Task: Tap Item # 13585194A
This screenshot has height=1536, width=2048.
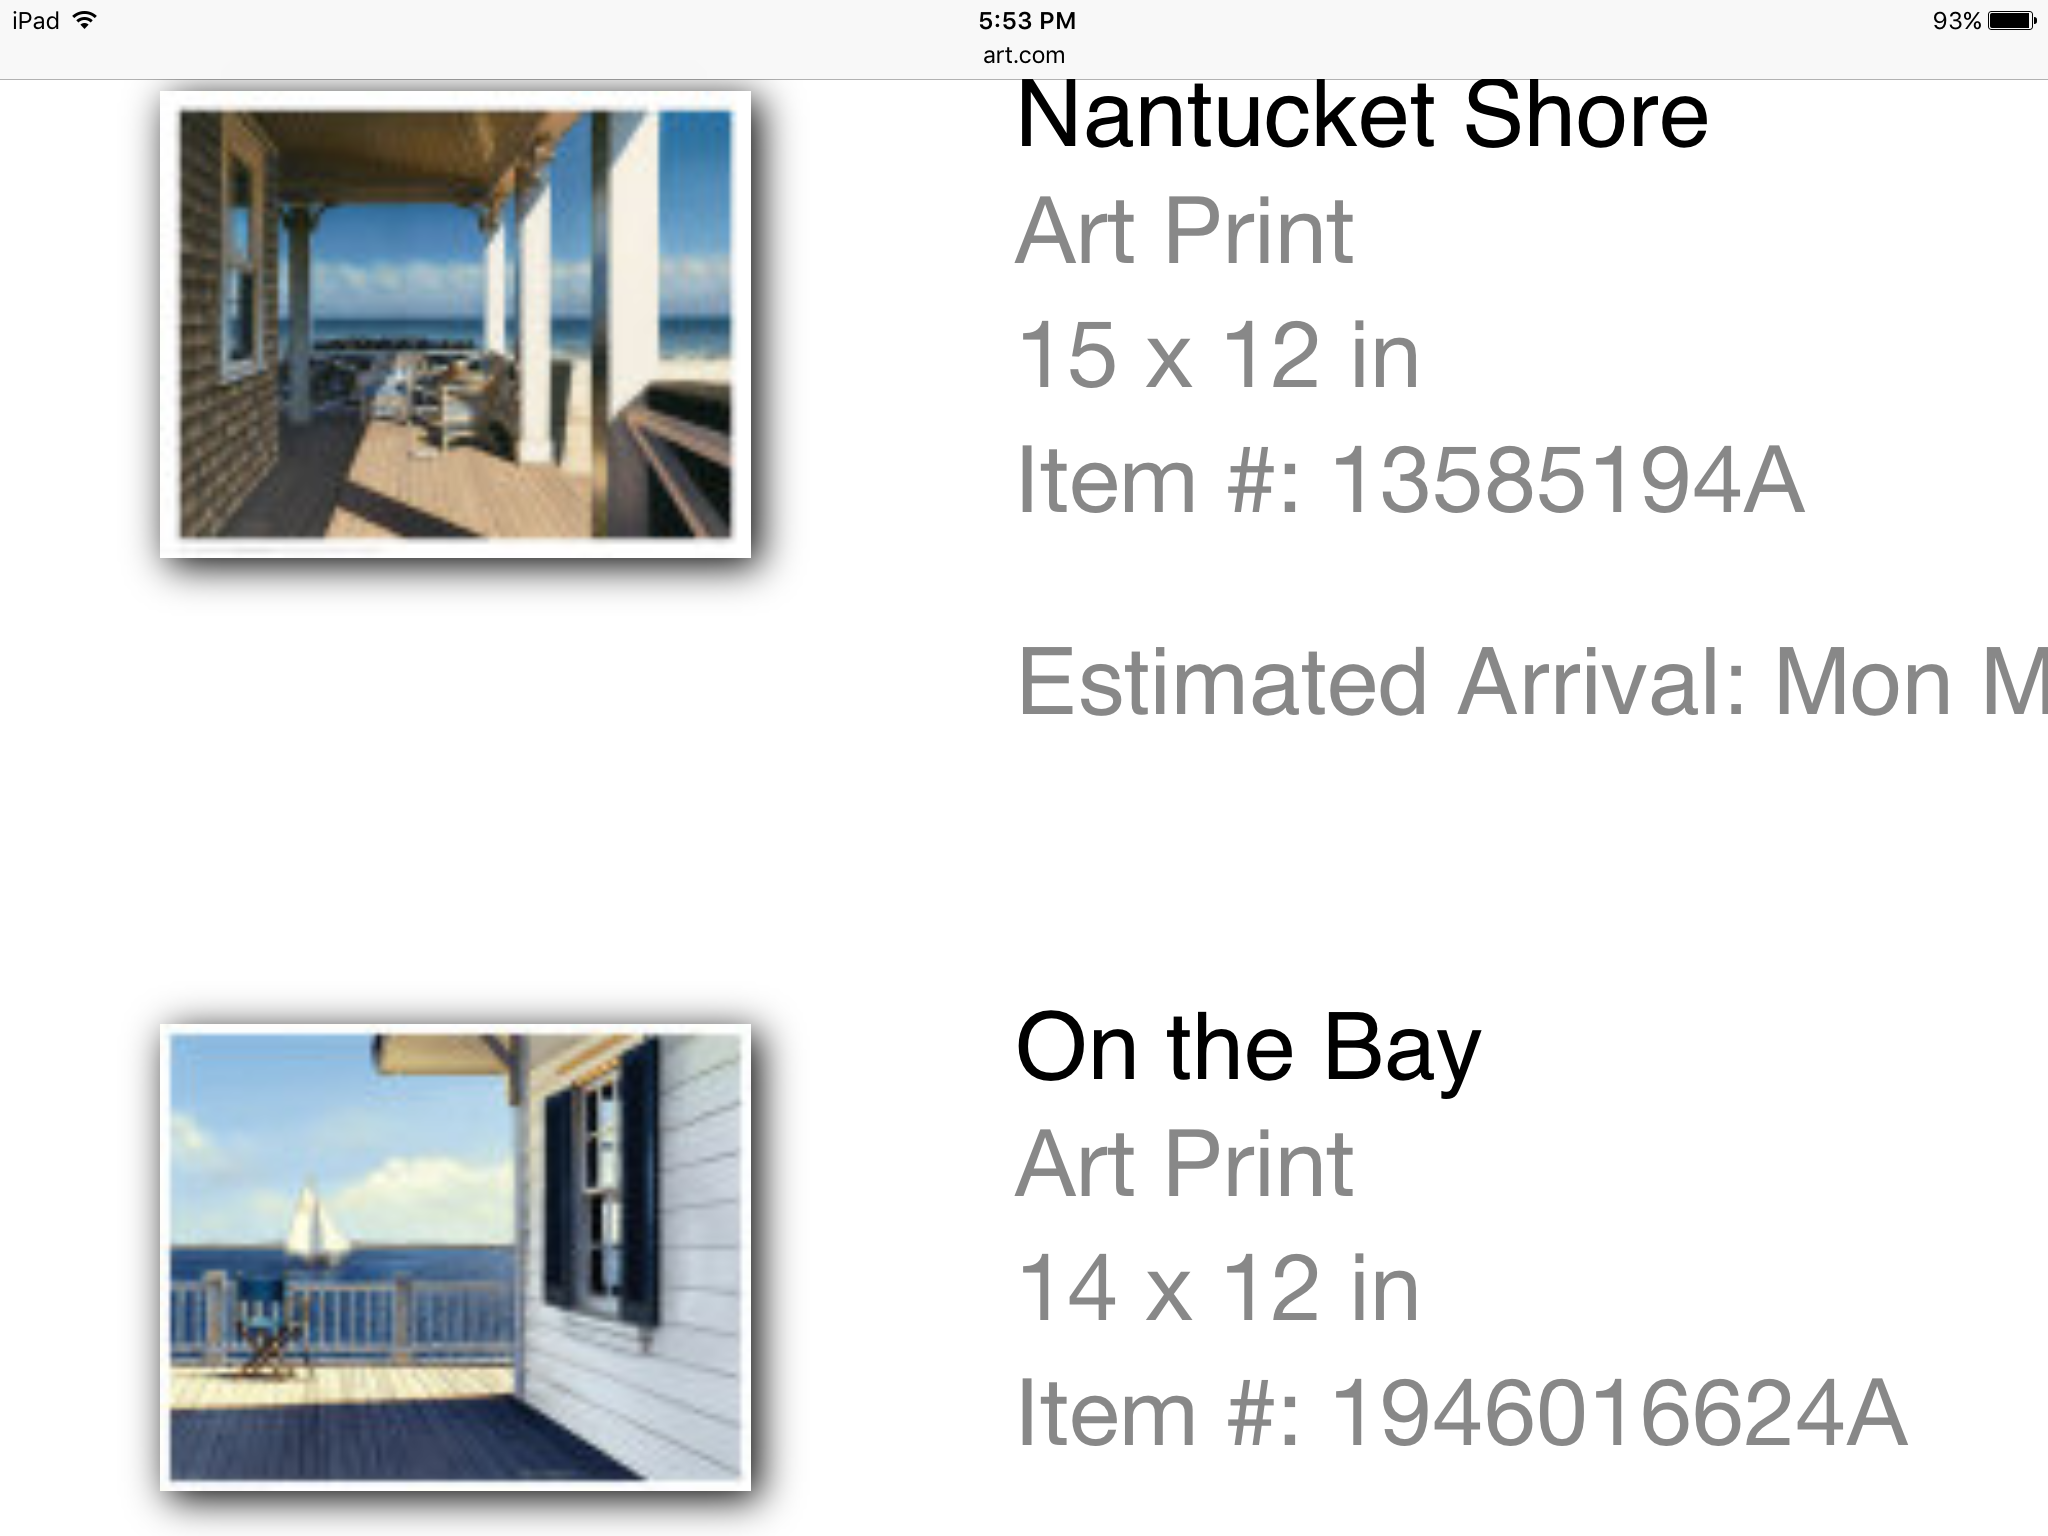Action: [x=1410, y=481]
